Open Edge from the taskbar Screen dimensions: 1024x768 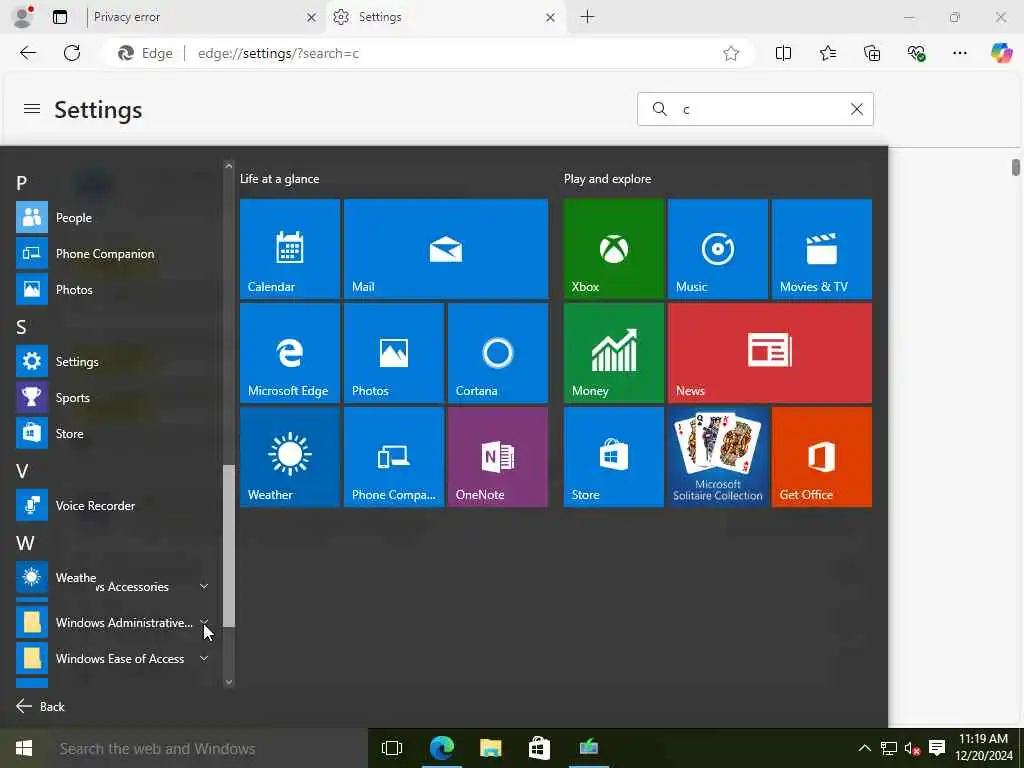tap(441, 748)
